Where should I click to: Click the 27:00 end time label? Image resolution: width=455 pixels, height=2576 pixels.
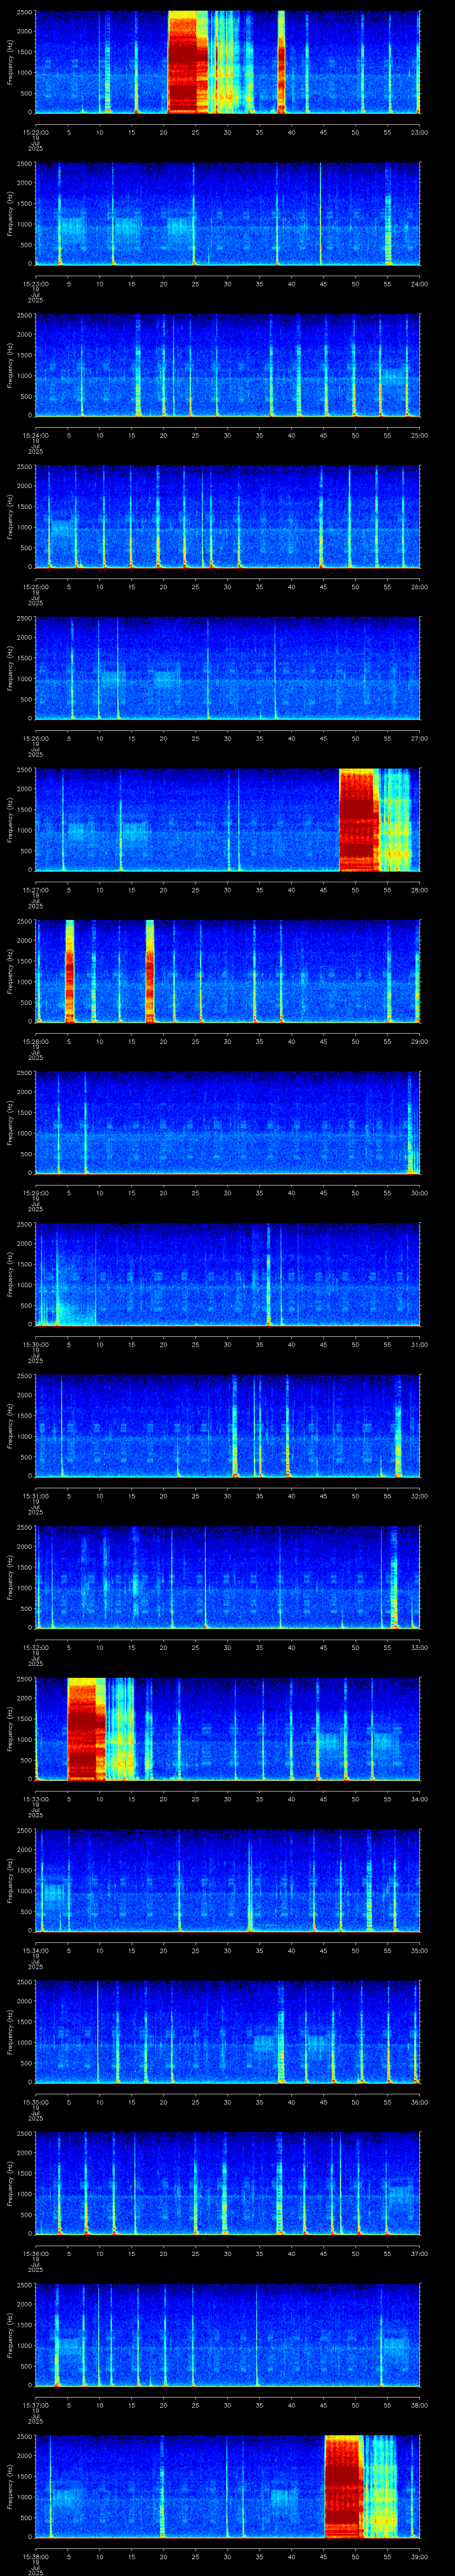click(x=419, y=738)
